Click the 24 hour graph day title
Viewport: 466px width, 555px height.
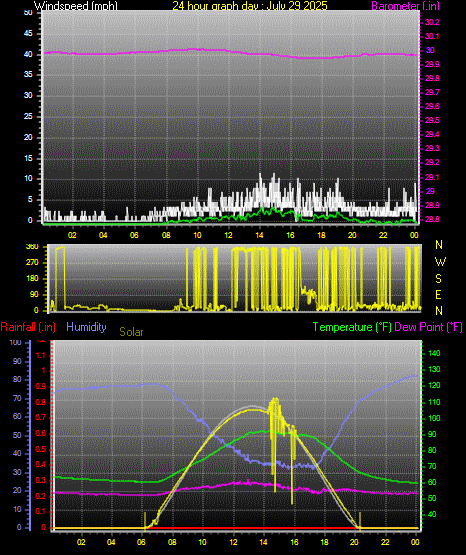coord(250,6)
